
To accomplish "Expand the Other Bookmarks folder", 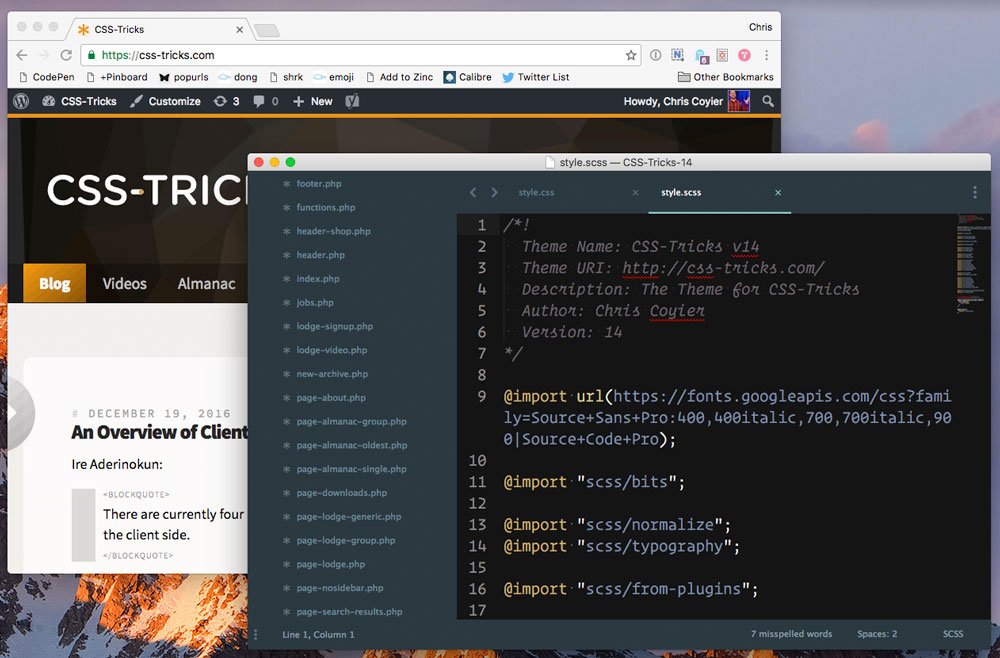I will point(726,77).
